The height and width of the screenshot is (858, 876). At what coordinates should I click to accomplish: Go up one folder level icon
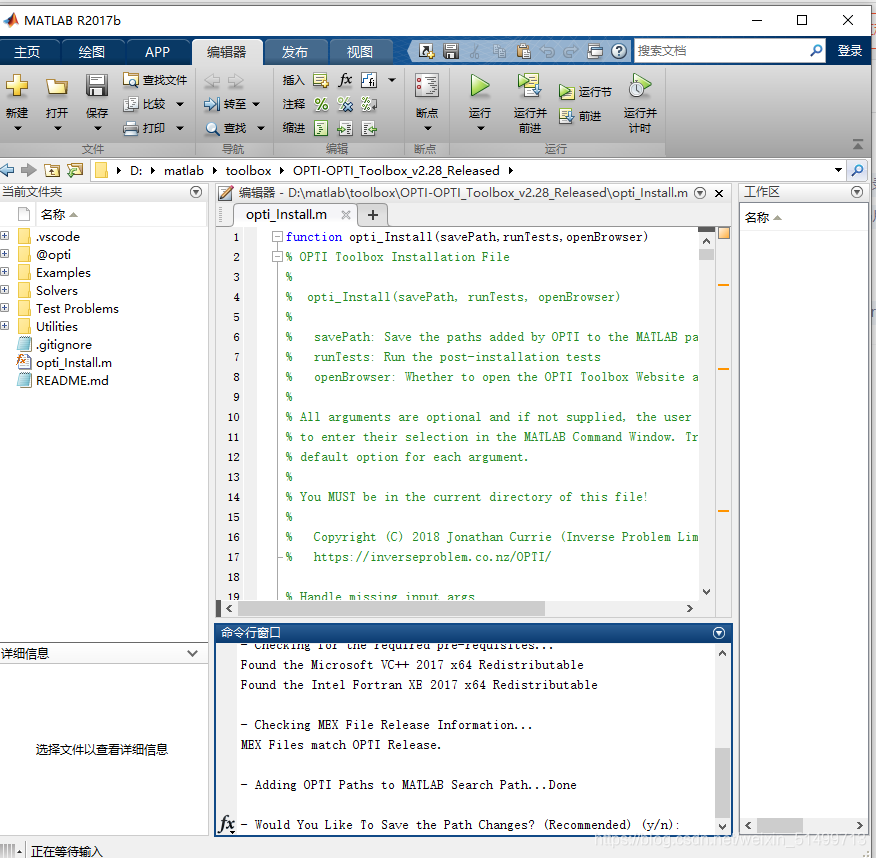coord(52,170)
